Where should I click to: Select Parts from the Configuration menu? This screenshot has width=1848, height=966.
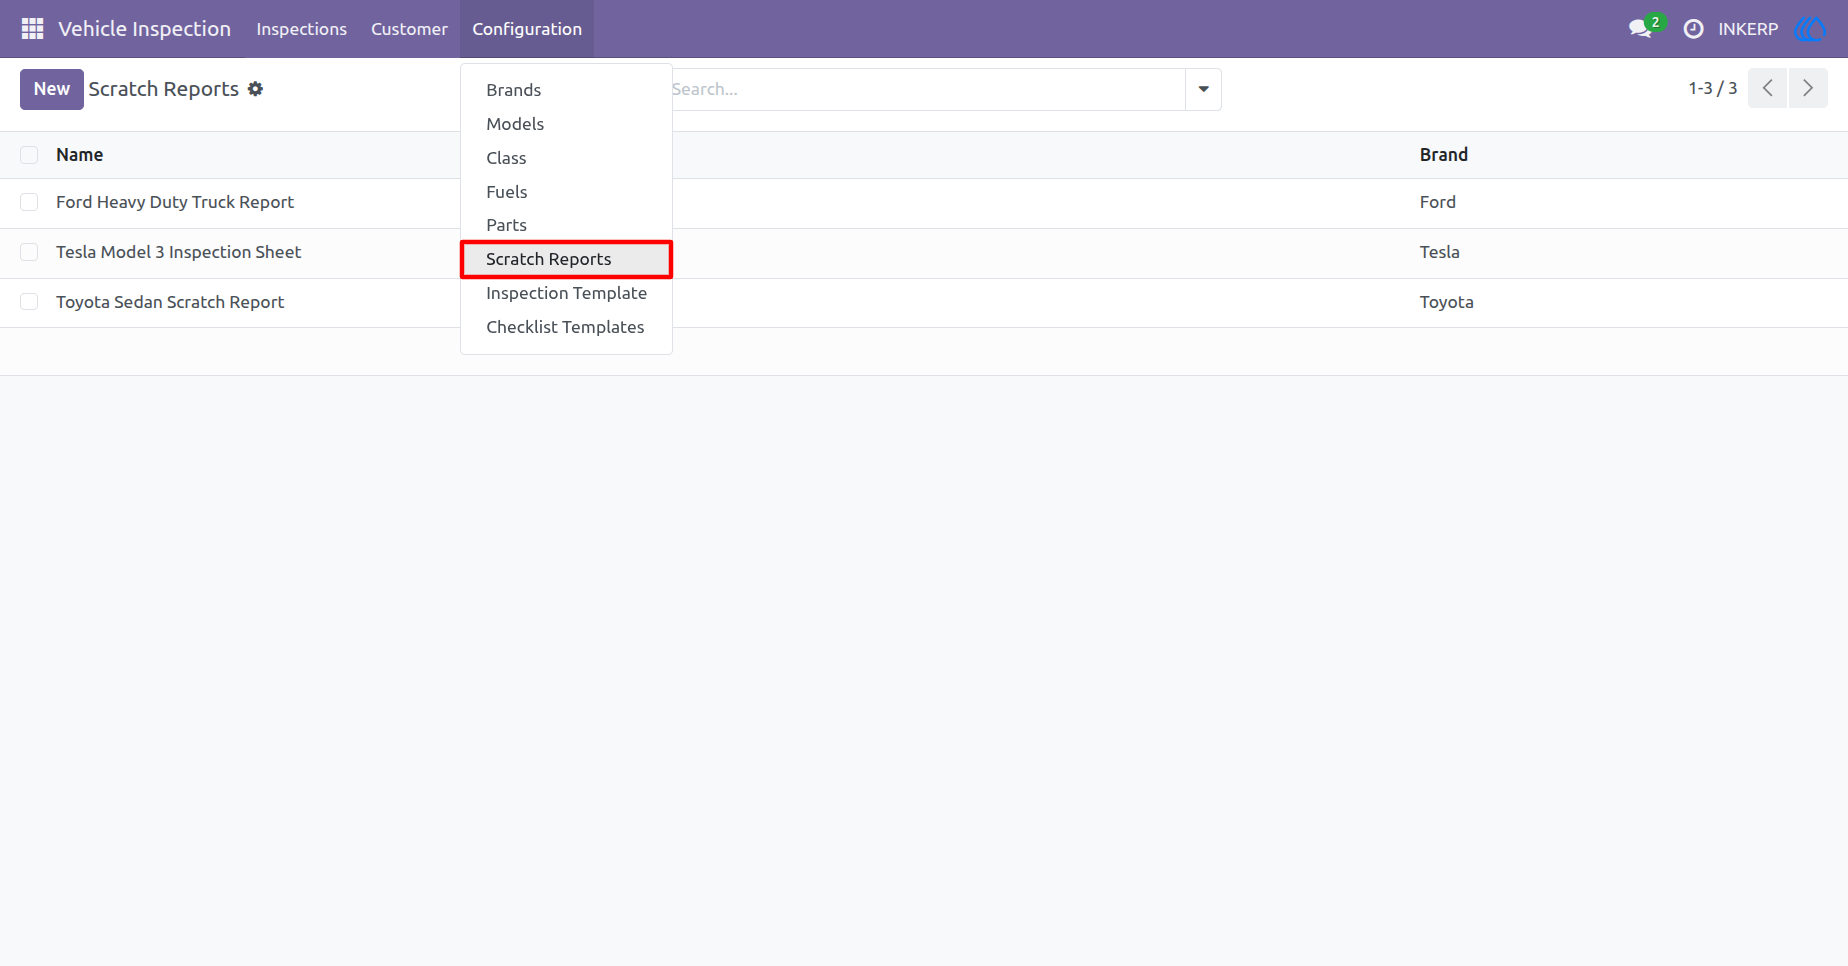[566, 225]
